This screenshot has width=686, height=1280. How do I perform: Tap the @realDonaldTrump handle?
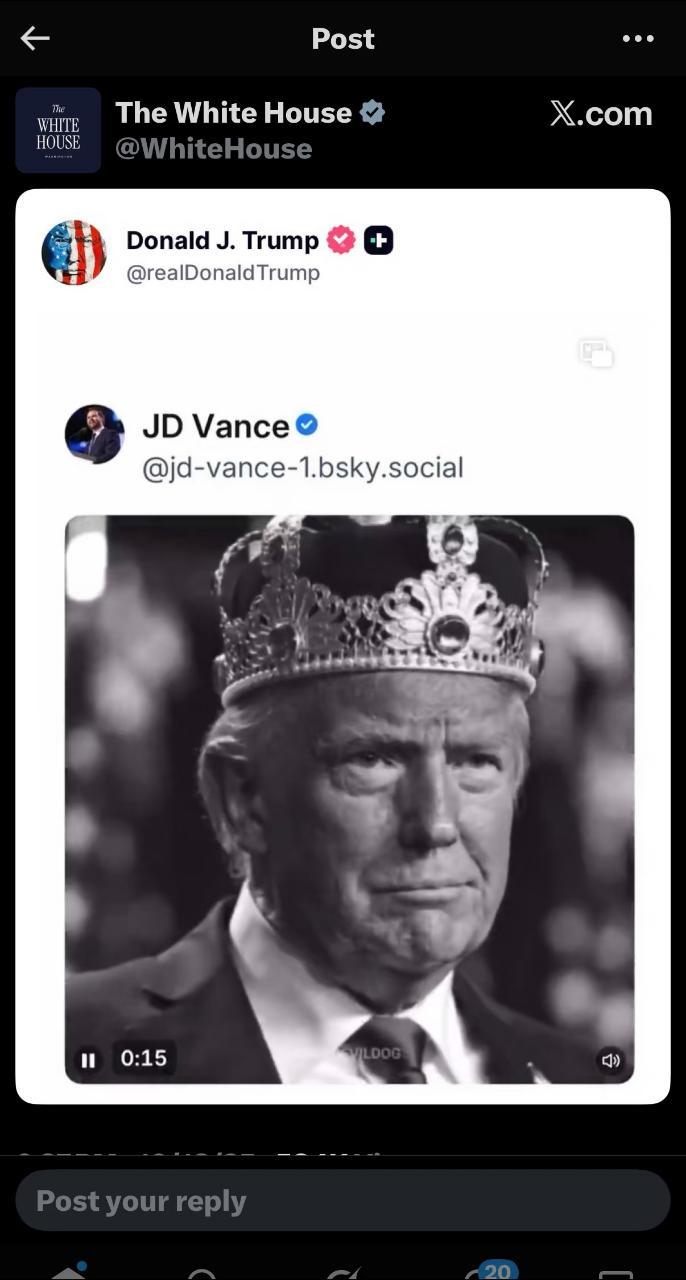click(223, 273)
